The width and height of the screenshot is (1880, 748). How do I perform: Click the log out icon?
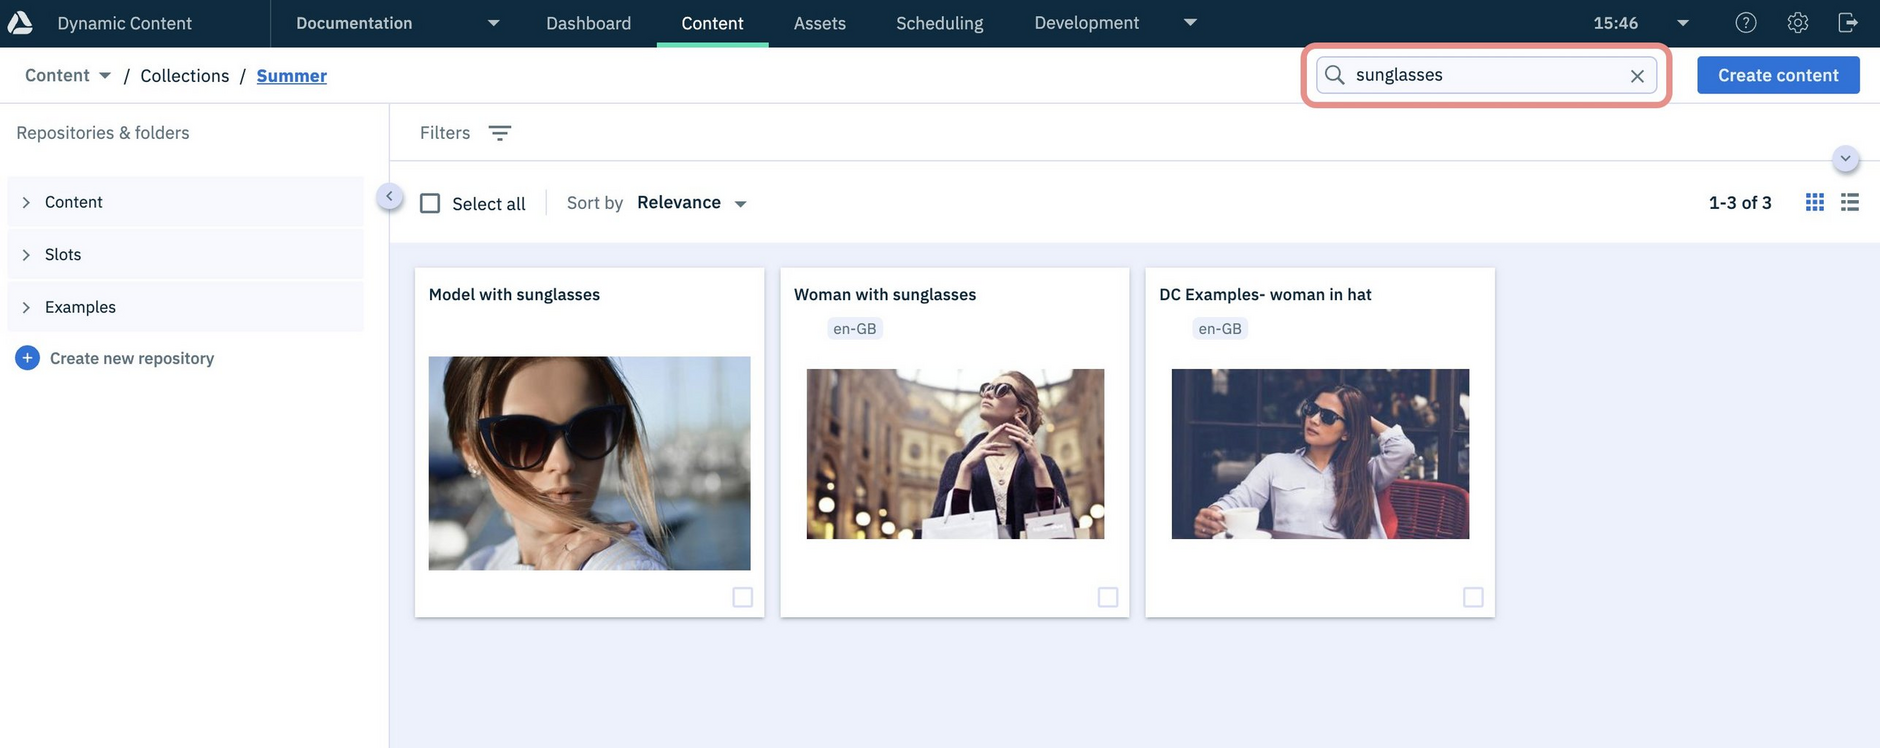(x=1848, y=23)
